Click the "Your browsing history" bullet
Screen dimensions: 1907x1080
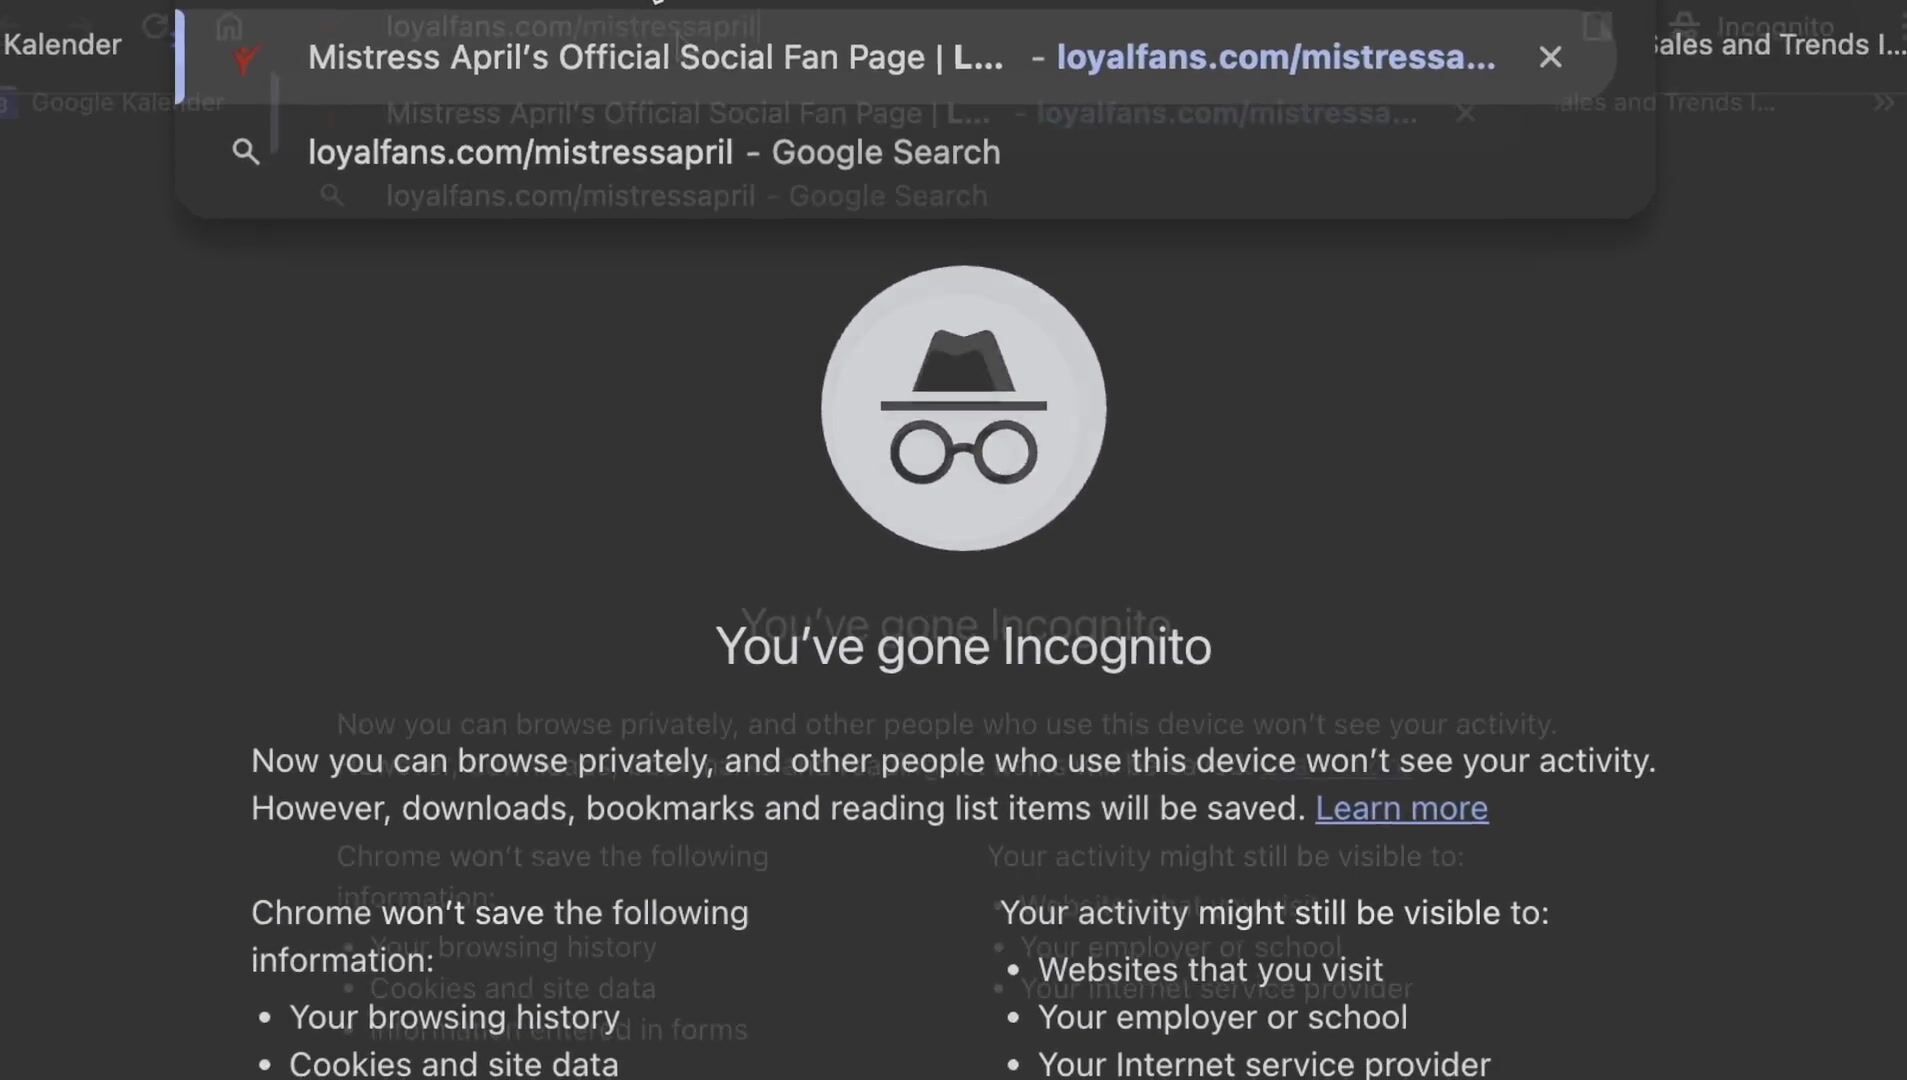point(454,1017)
